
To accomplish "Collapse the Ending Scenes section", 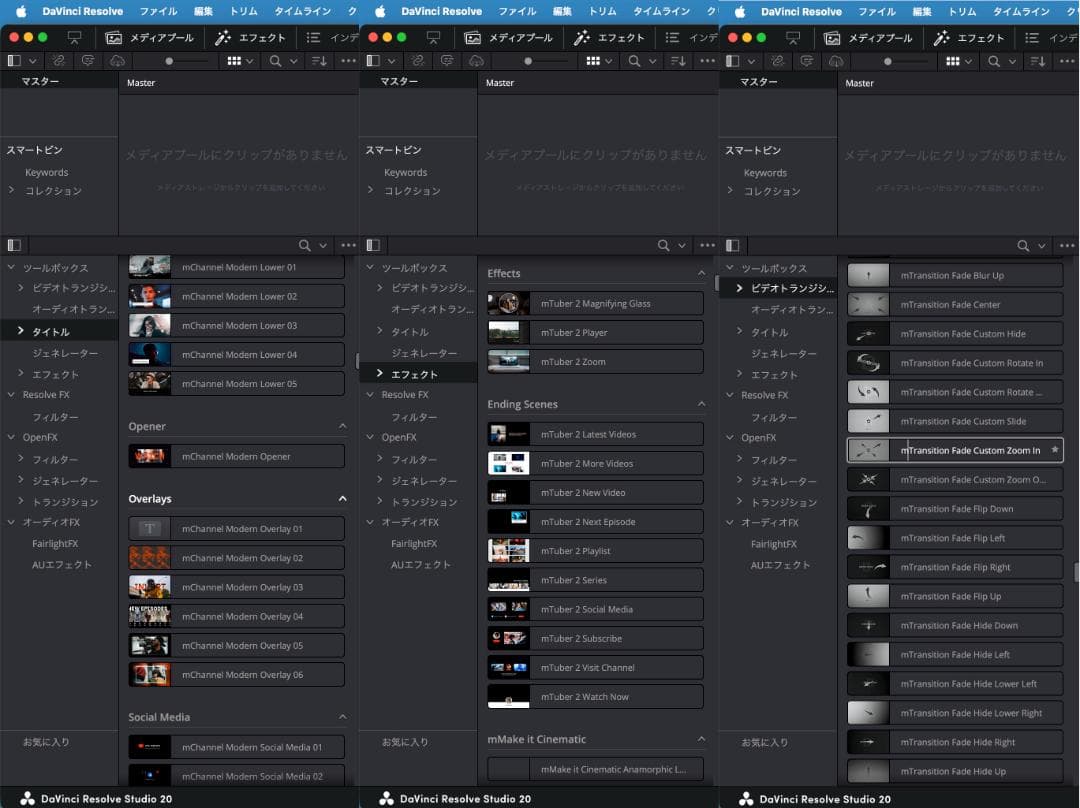I will point(701,404).
